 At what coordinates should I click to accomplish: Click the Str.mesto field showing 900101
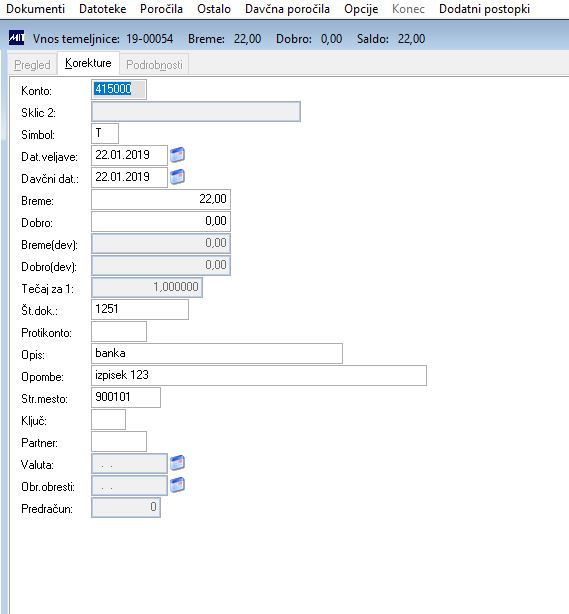126,397
